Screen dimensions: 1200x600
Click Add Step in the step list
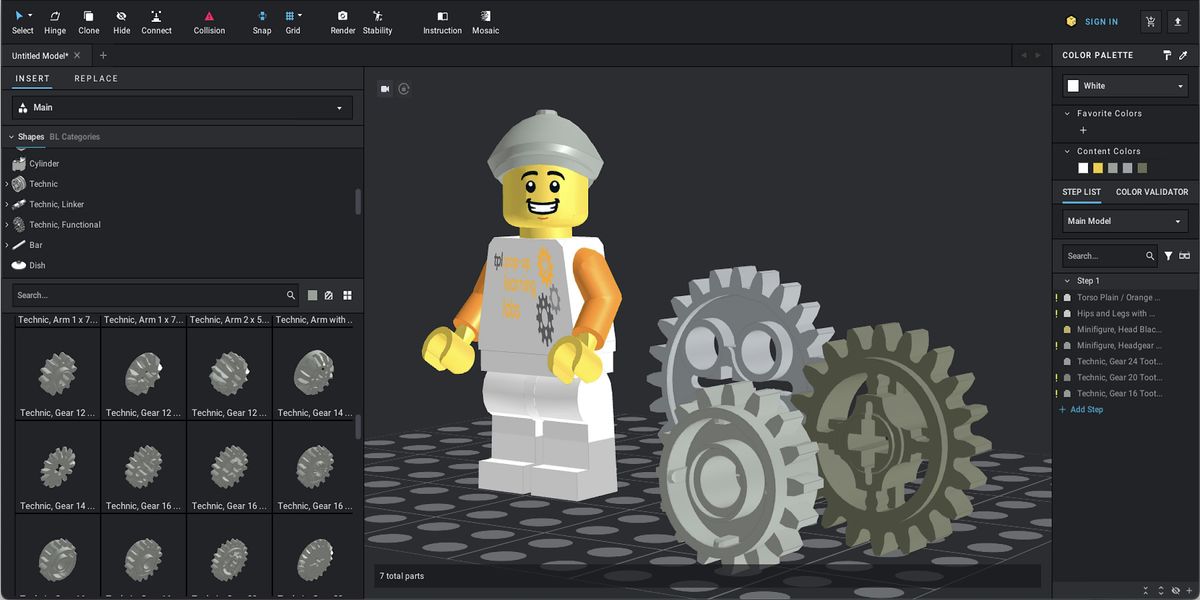(x=1083, y=409)
